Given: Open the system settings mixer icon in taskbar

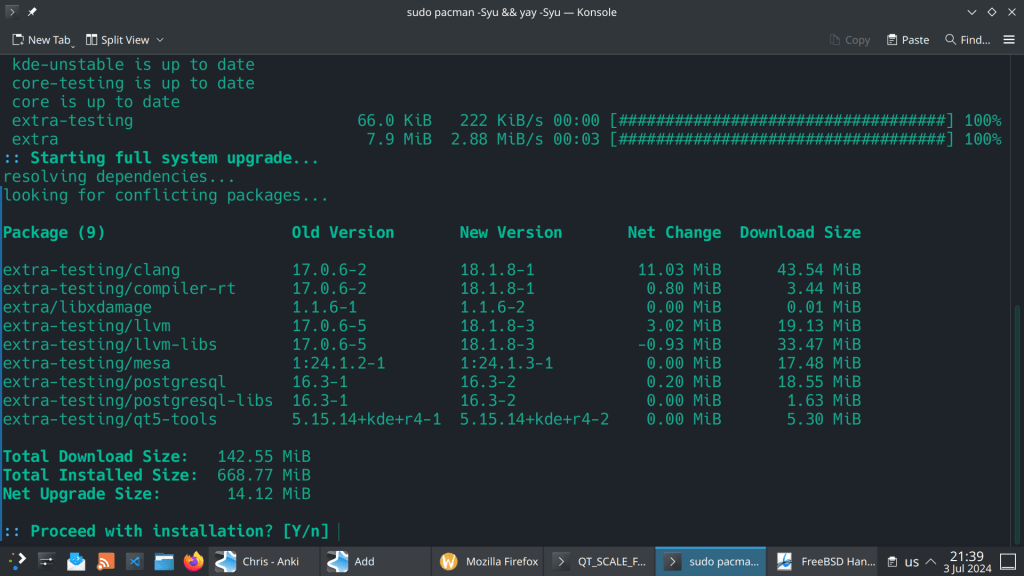Looking at the screenshot, I should 47,561.
